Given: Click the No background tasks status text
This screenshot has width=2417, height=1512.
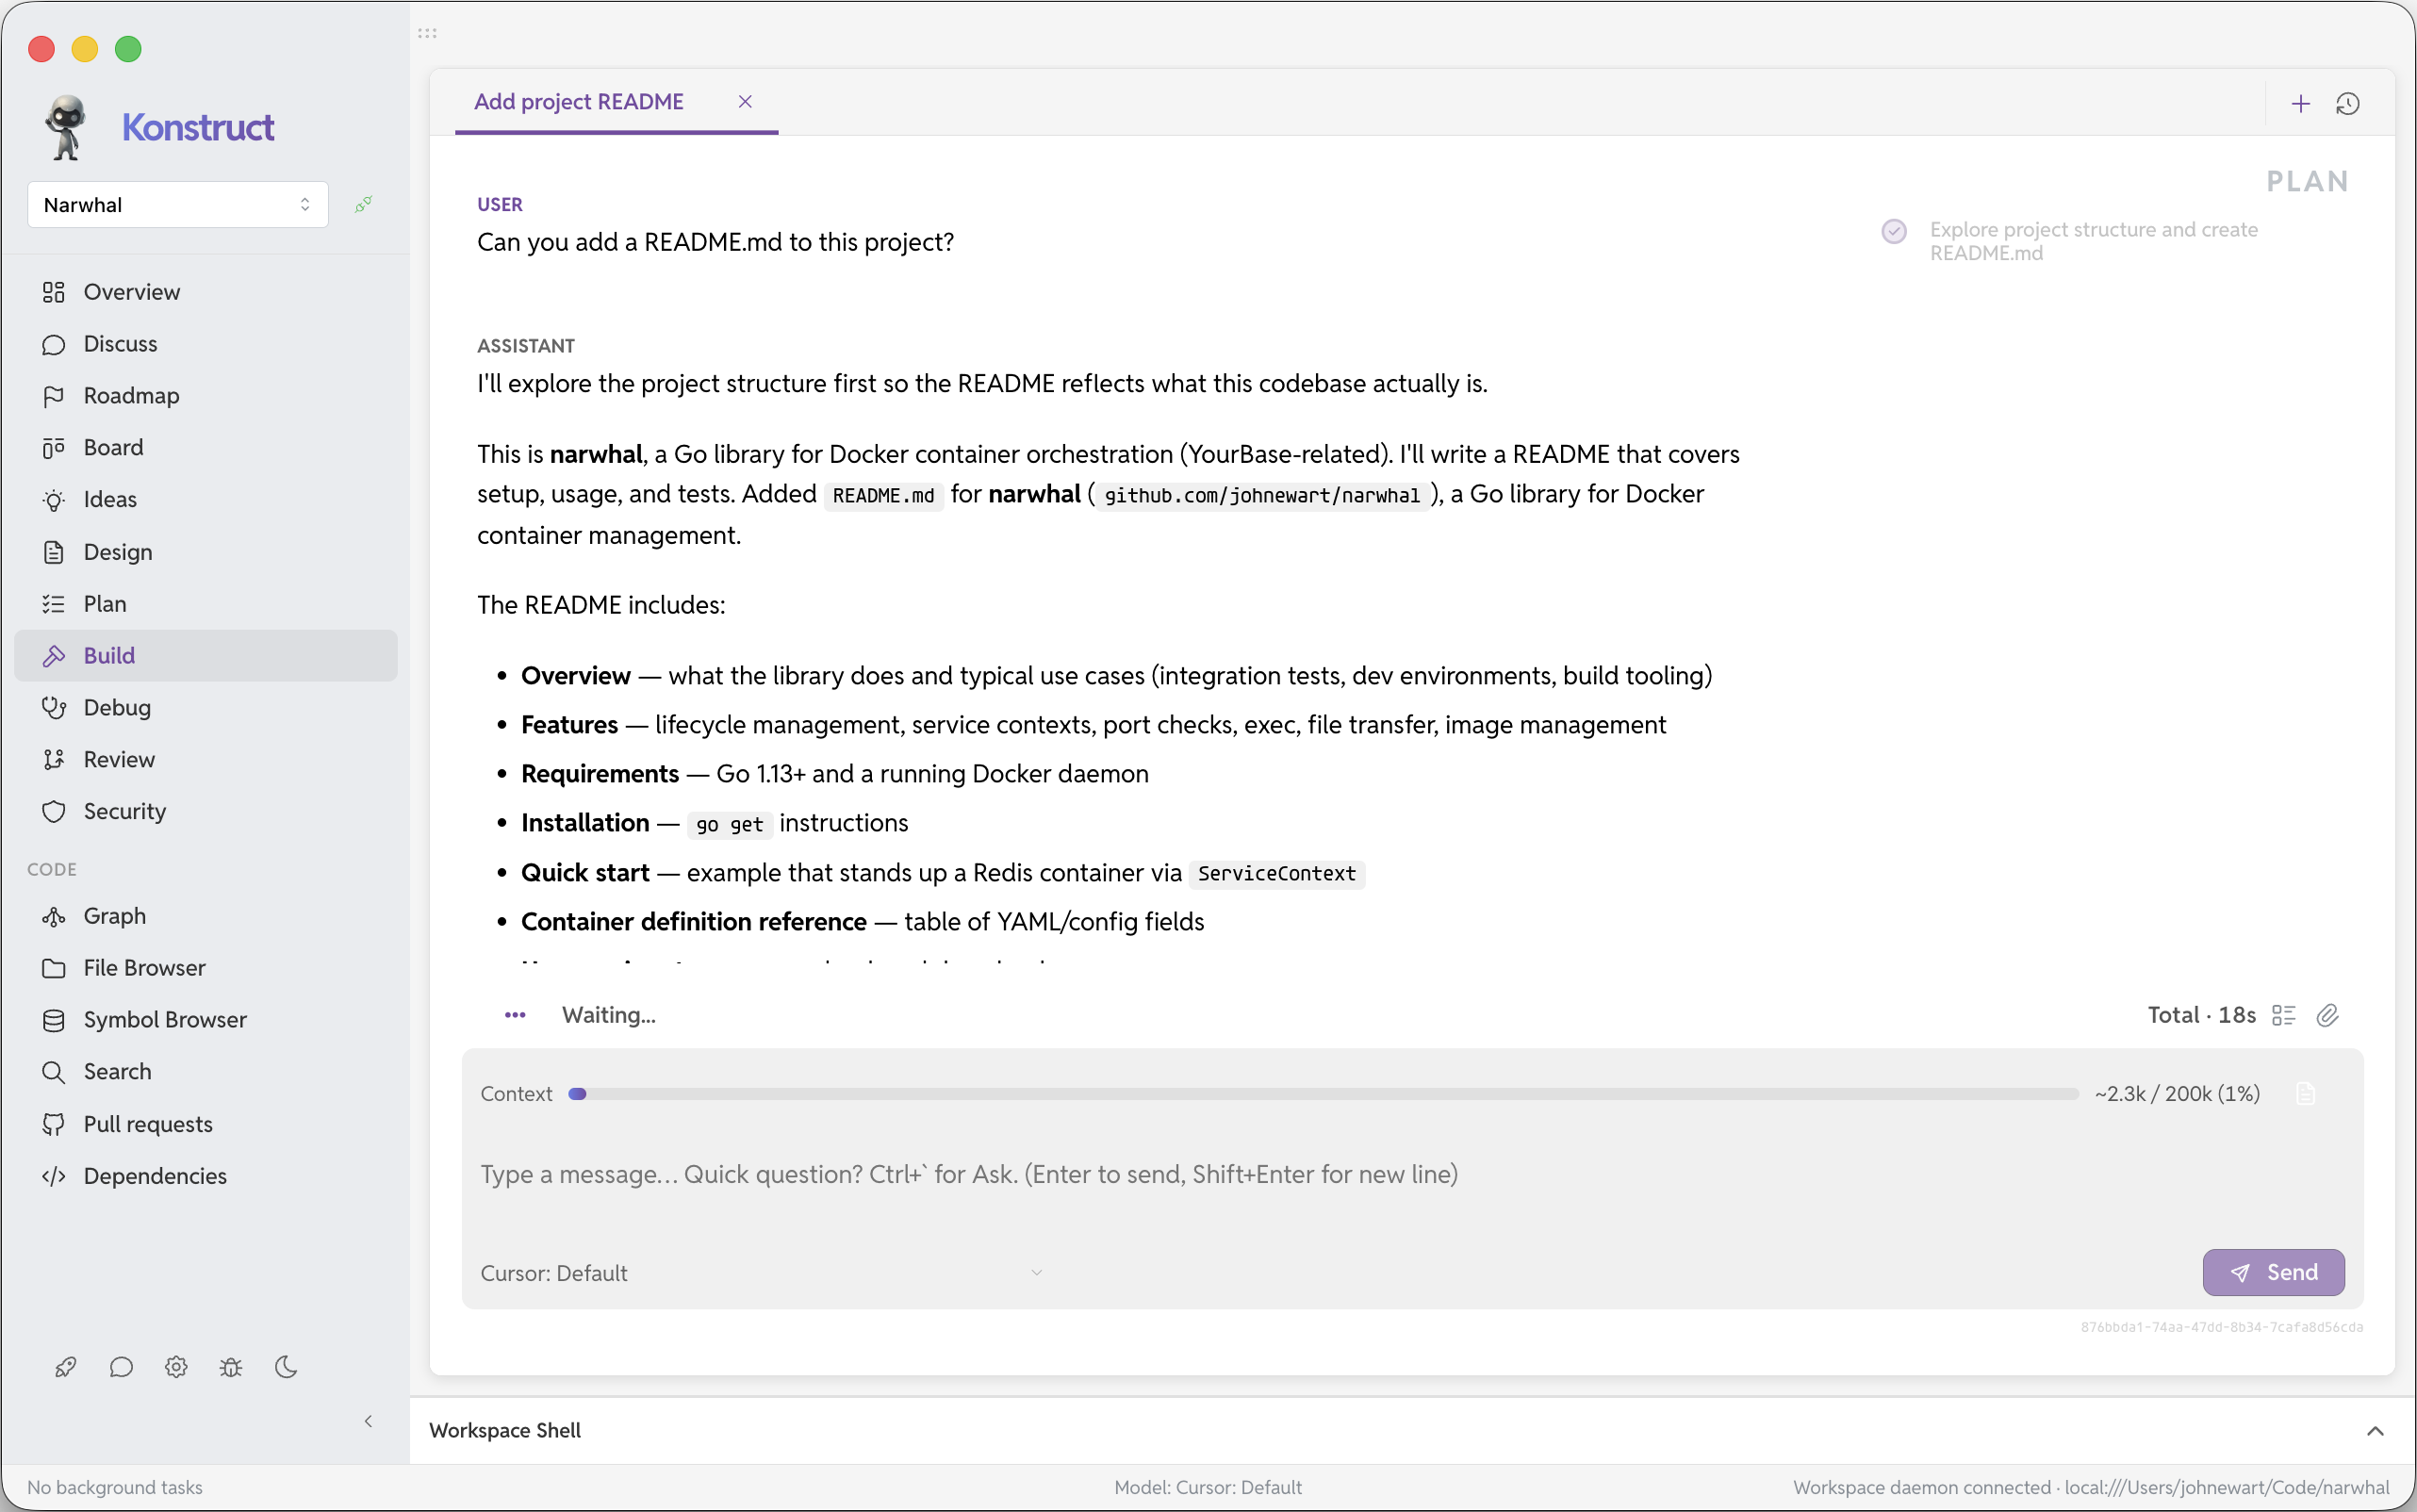Looking at the screenshot, I should 115,1488.
